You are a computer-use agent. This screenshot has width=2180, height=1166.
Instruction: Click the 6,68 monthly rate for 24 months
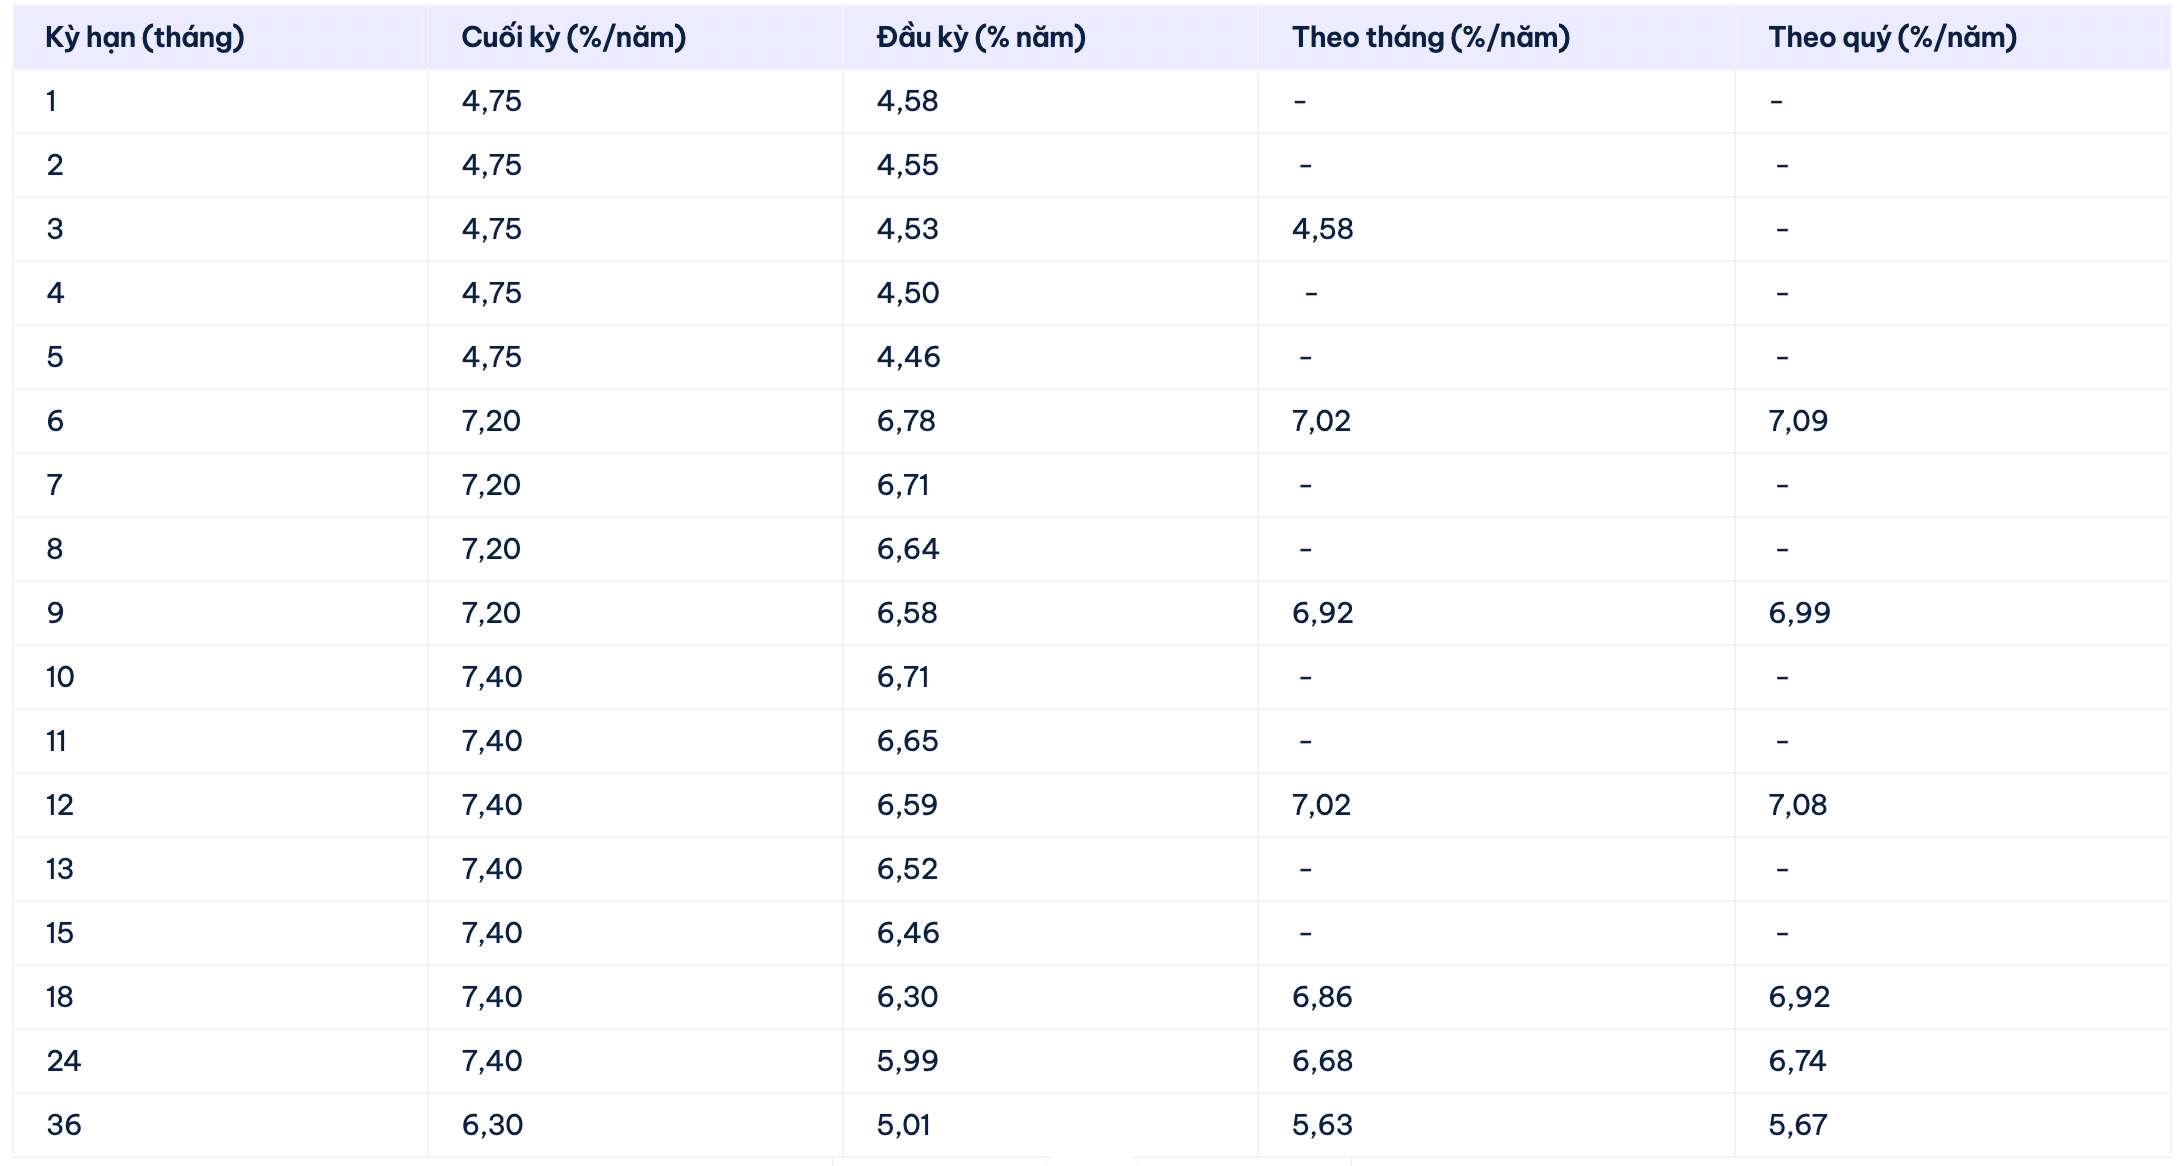pyautogui.click(x=1322, y=1061)
